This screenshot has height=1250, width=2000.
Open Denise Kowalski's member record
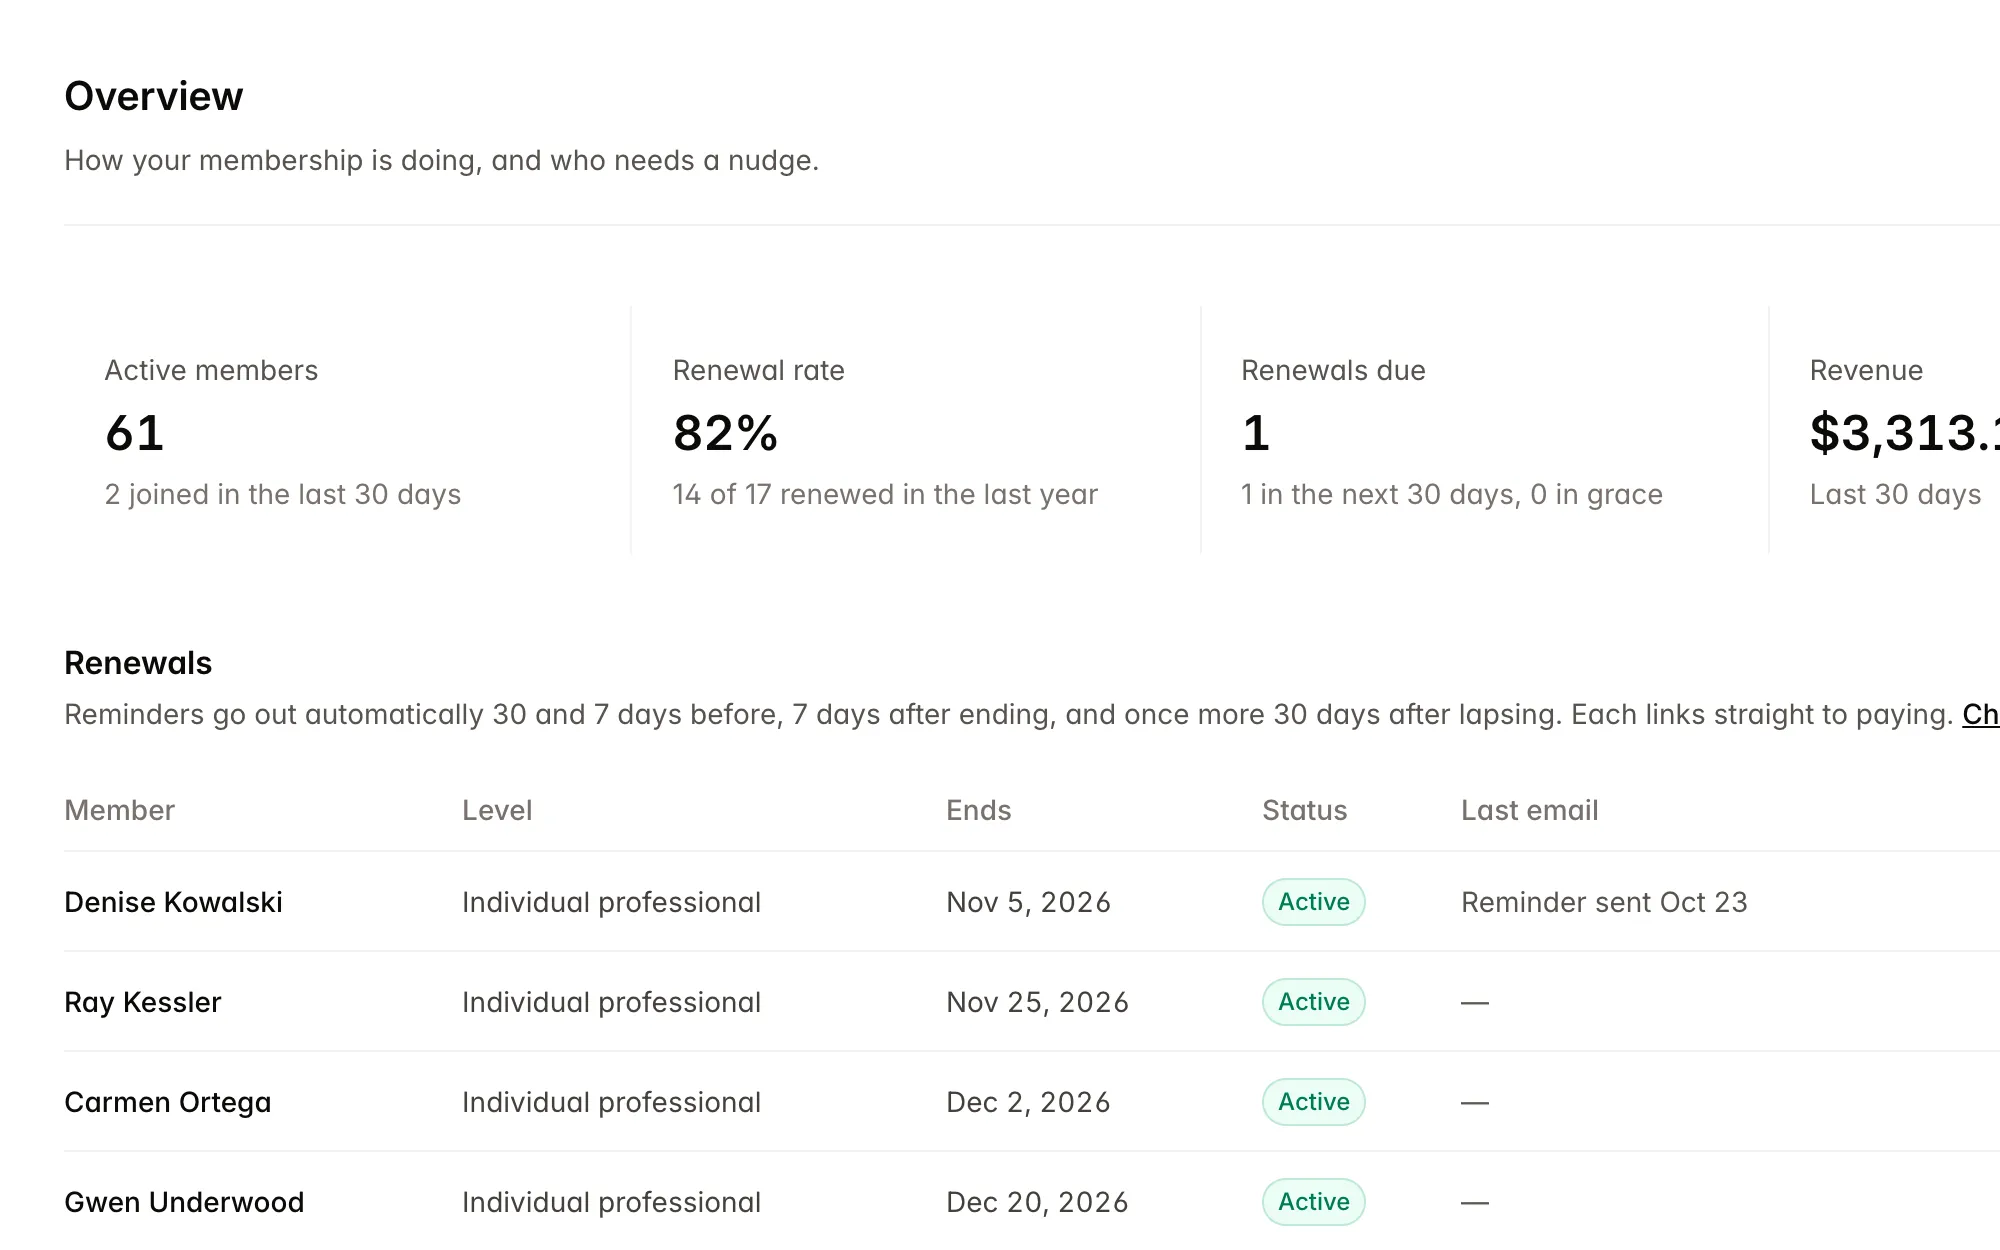[x=173, y=902]
